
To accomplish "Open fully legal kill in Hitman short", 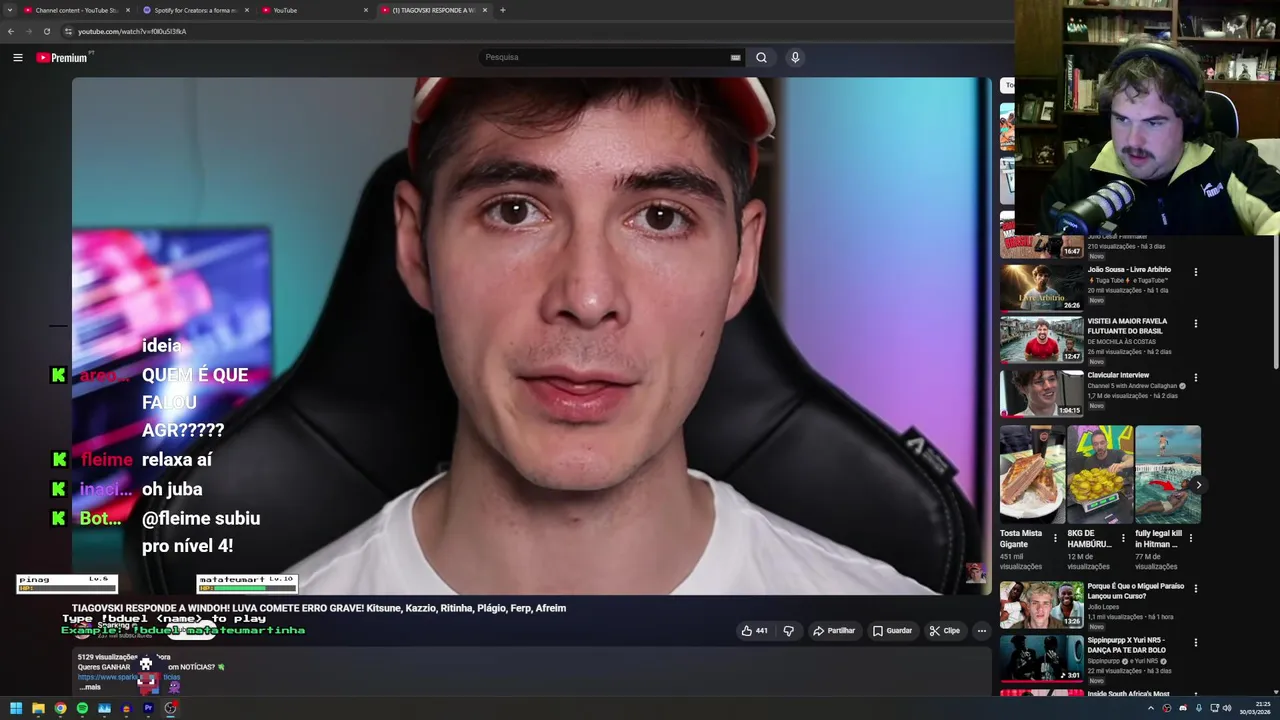I will click(x=1168, y=475).
